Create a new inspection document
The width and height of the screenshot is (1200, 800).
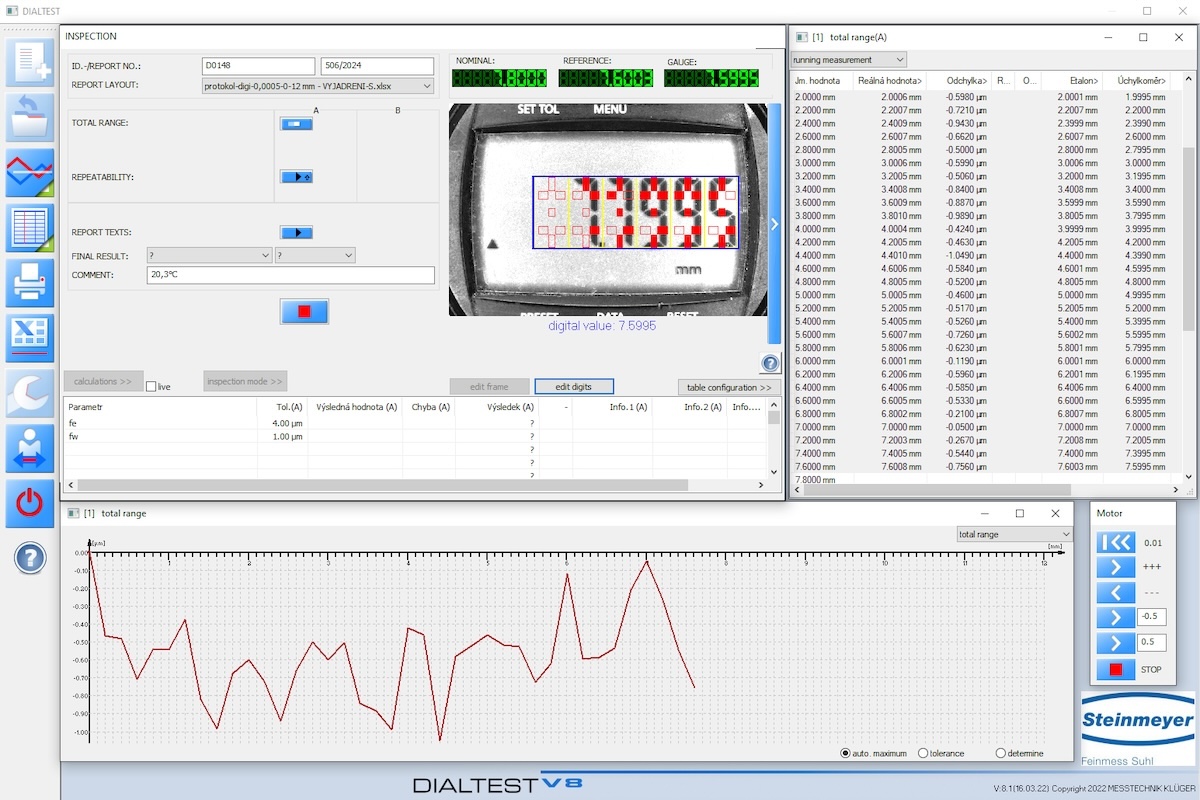click(30, 62)
